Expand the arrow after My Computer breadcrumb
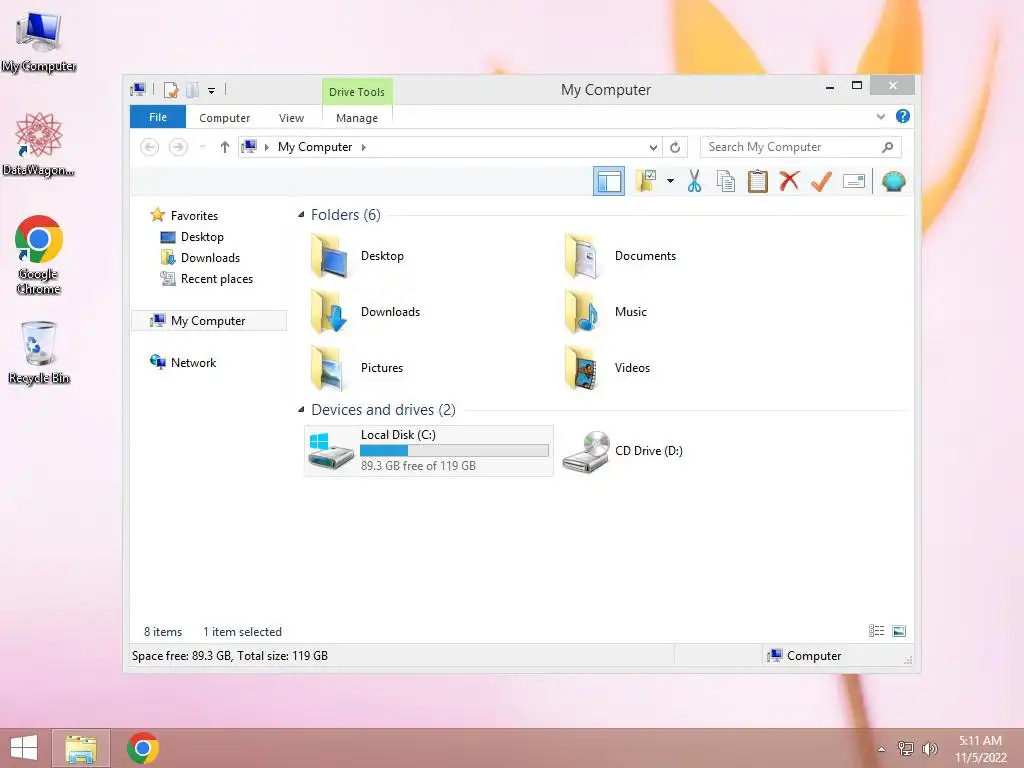 click(x=364, y=147)
